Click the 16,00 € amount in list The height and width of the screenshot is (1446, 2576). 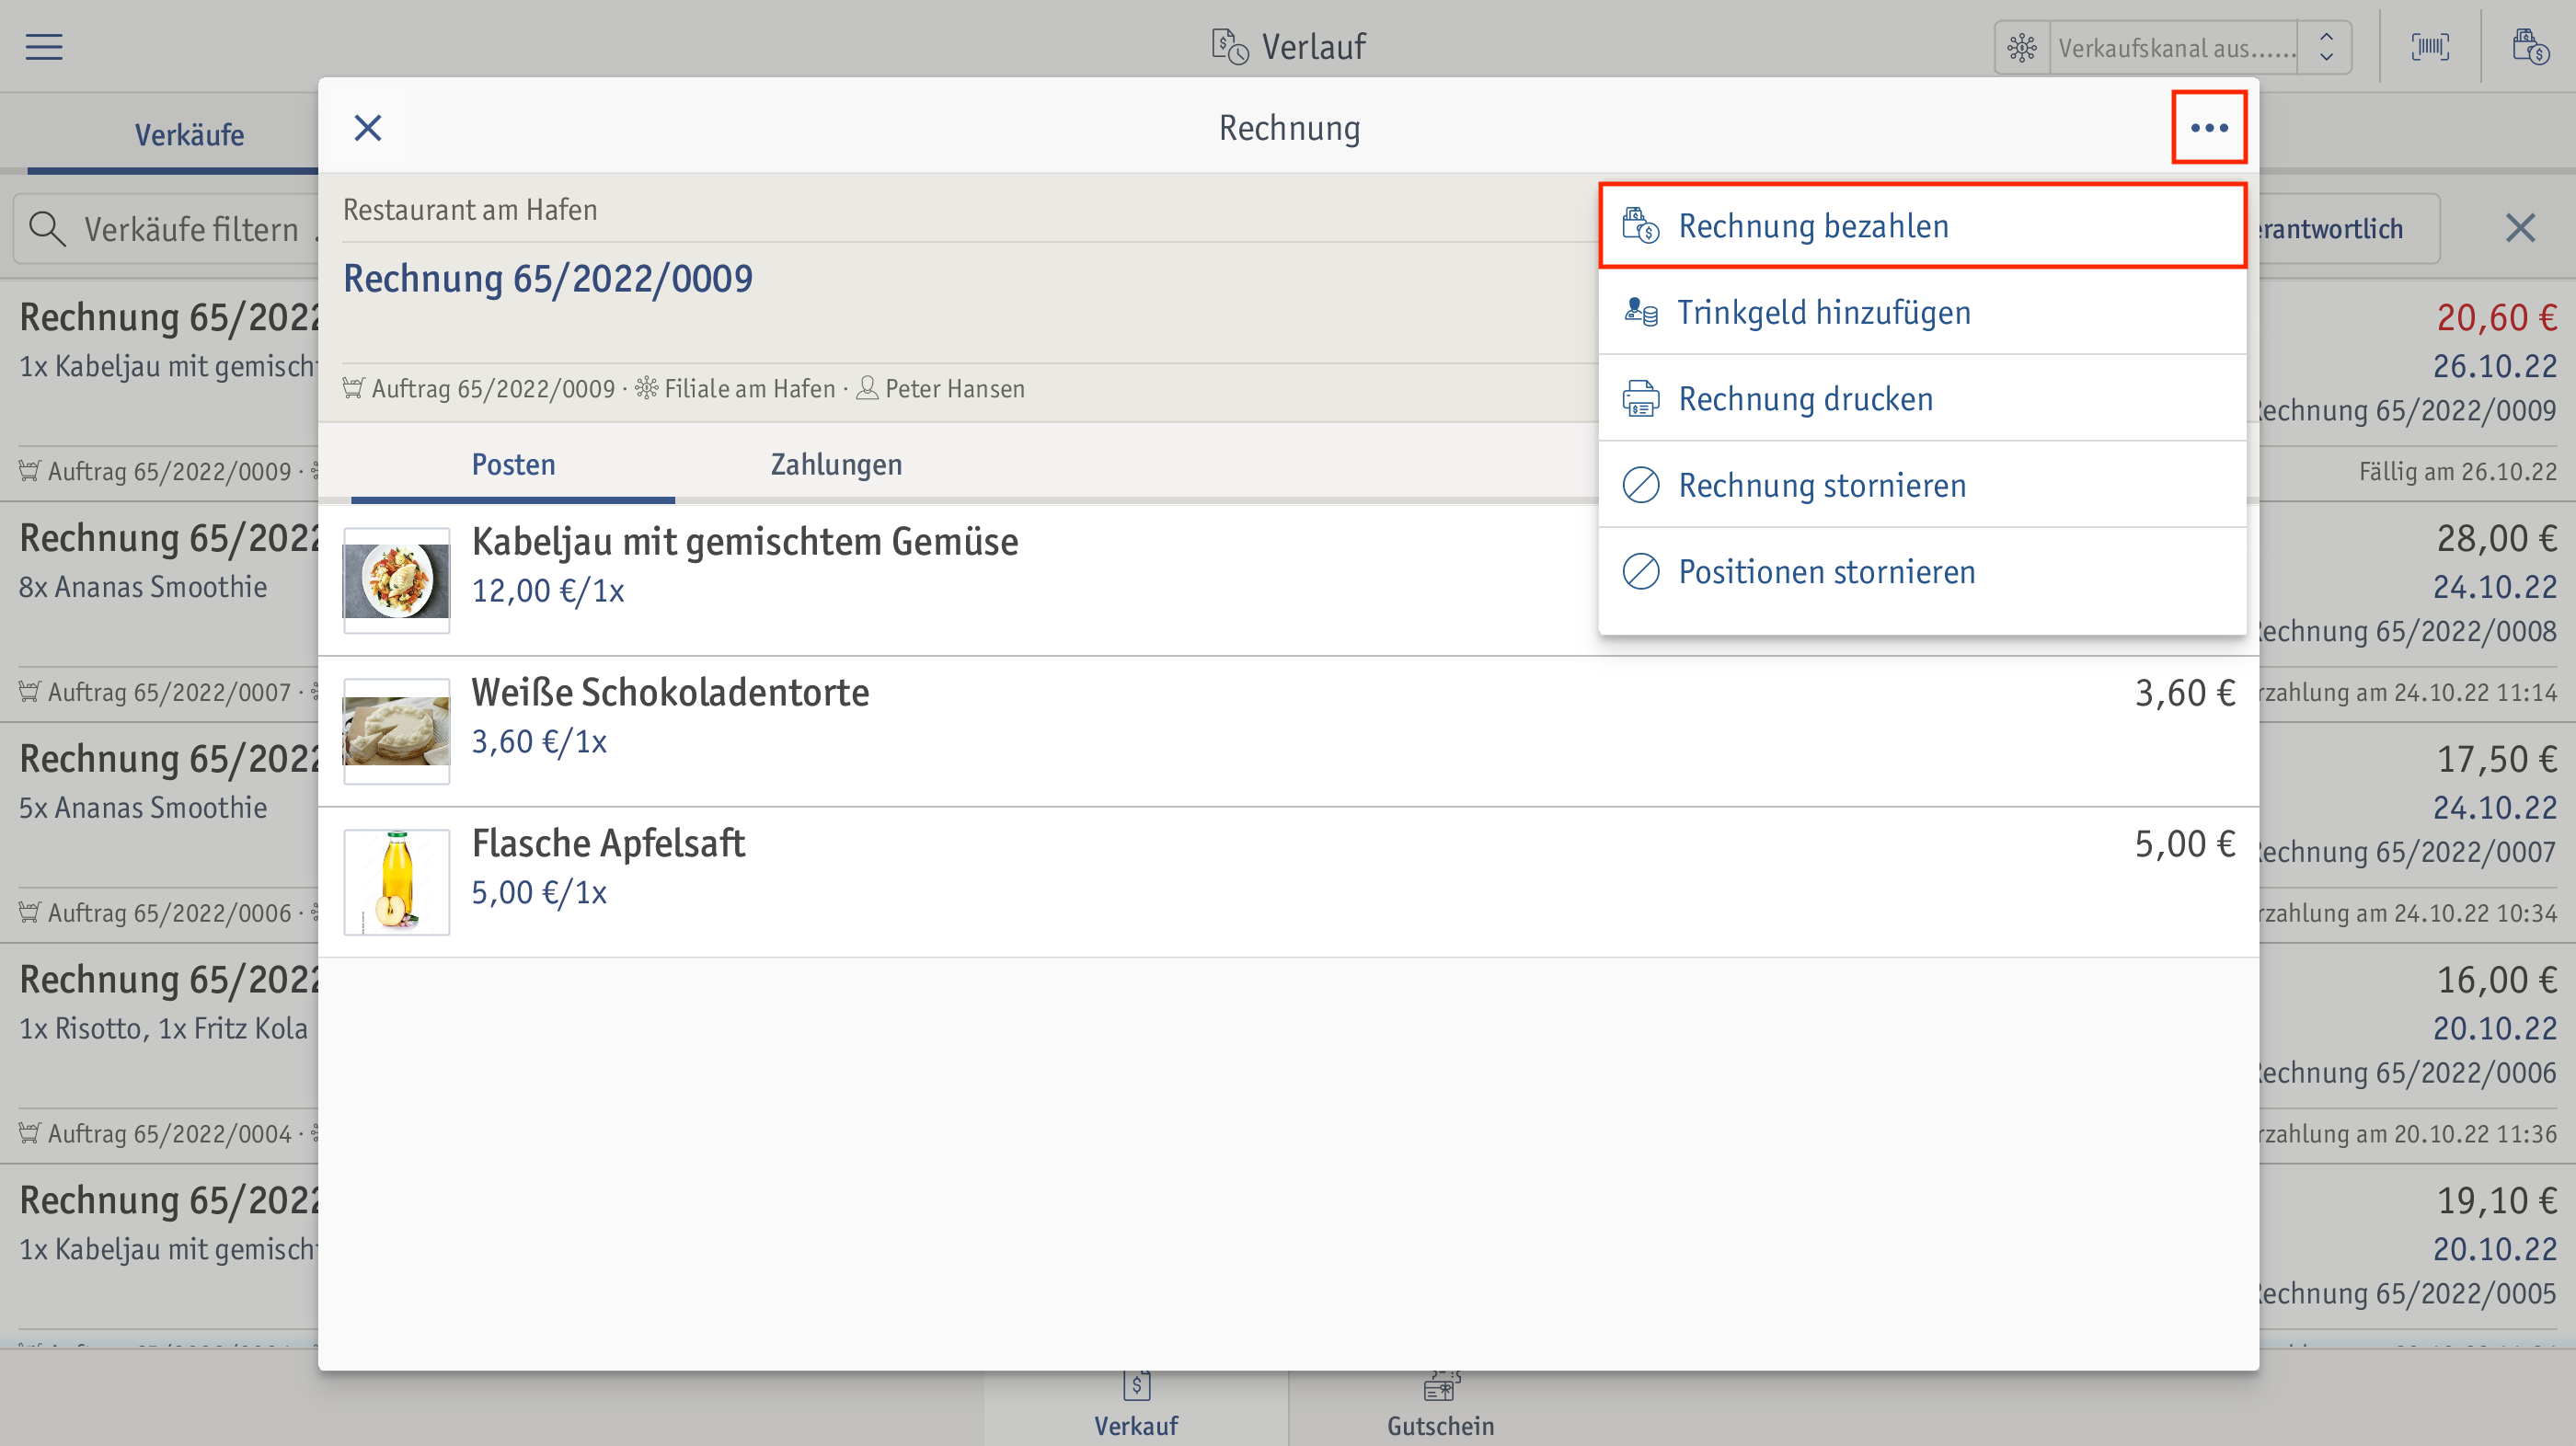(x=2496, y=981)
